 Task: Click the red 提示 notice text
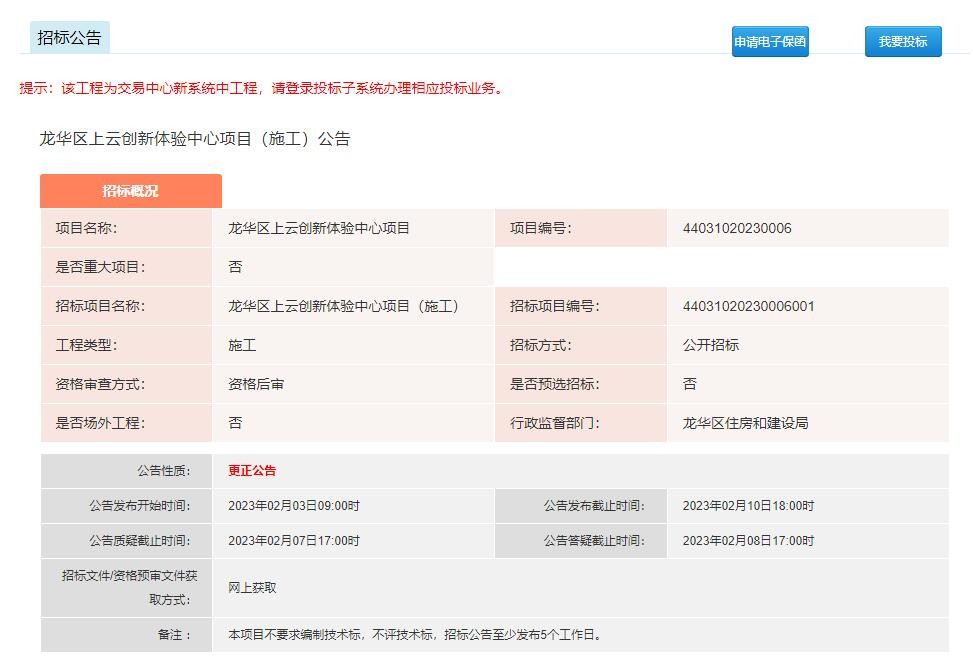pyautogui.click(x=262, y=88)
